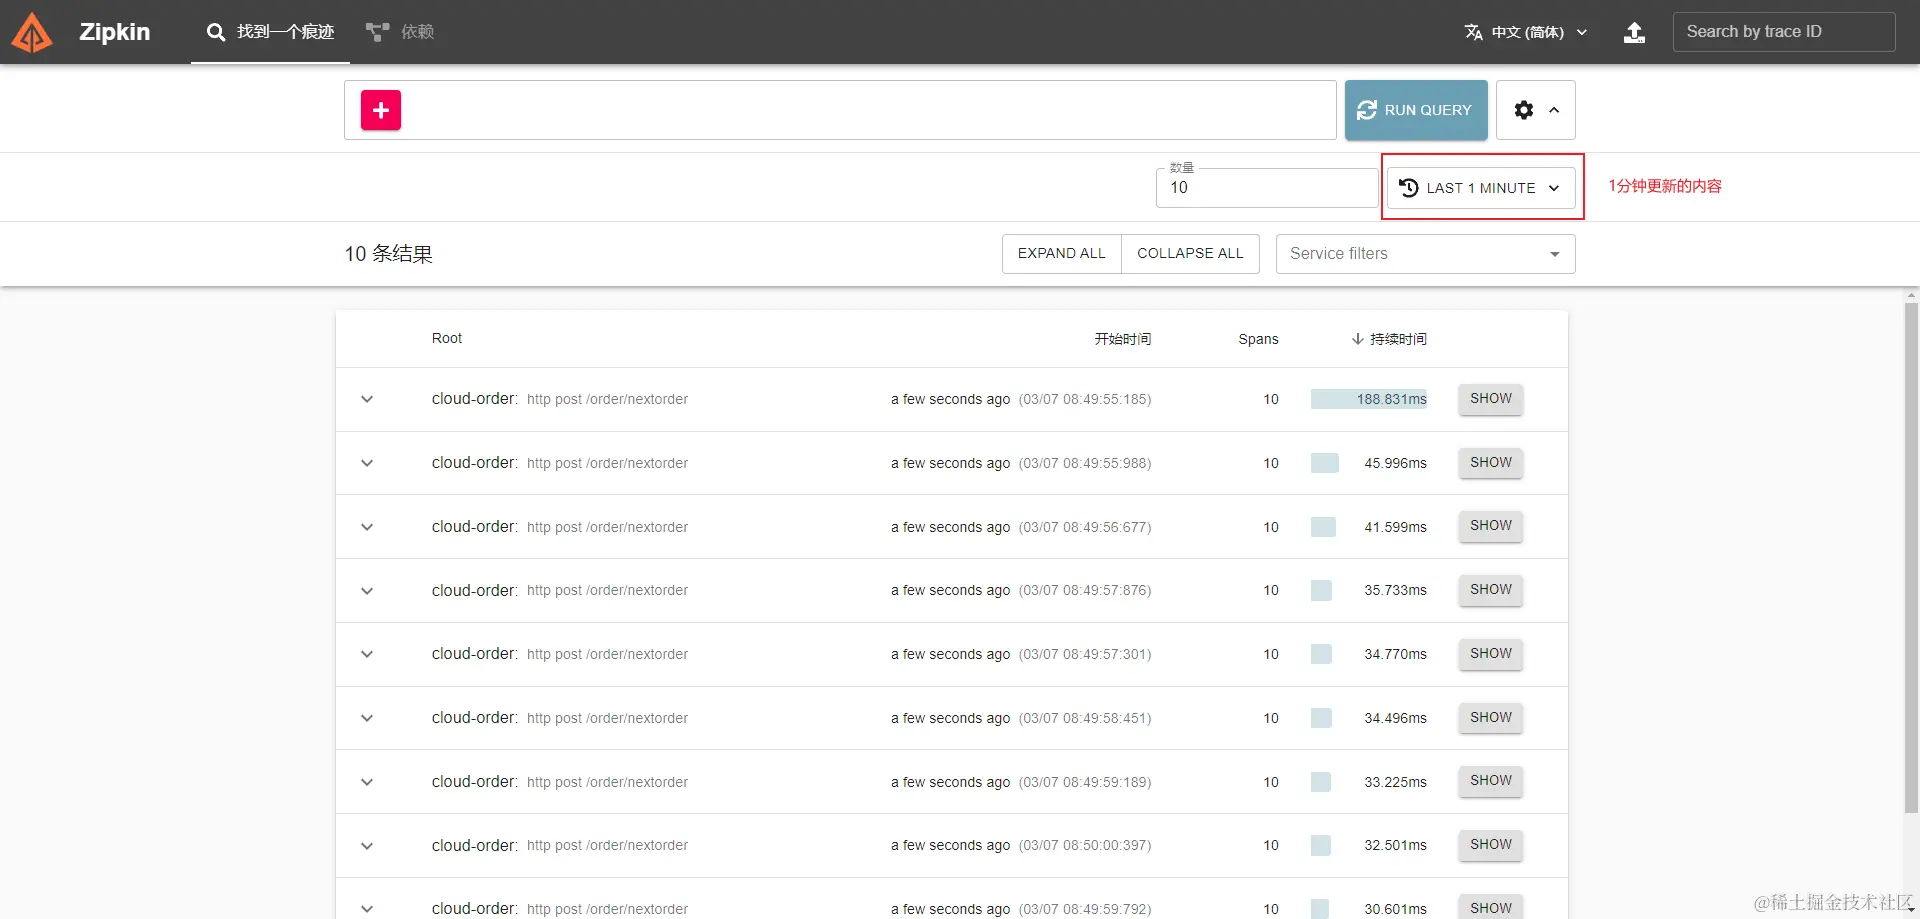Click the Zipkin title text
The height and width of the screenshot is (919, 1920).
point(115,32)
